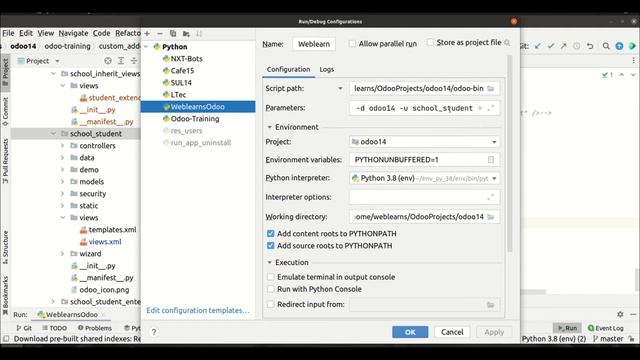Viewport: 640px width, 360px height.
Task: Rollback undo arrow icon in toolbar
Action: [590, 46]
